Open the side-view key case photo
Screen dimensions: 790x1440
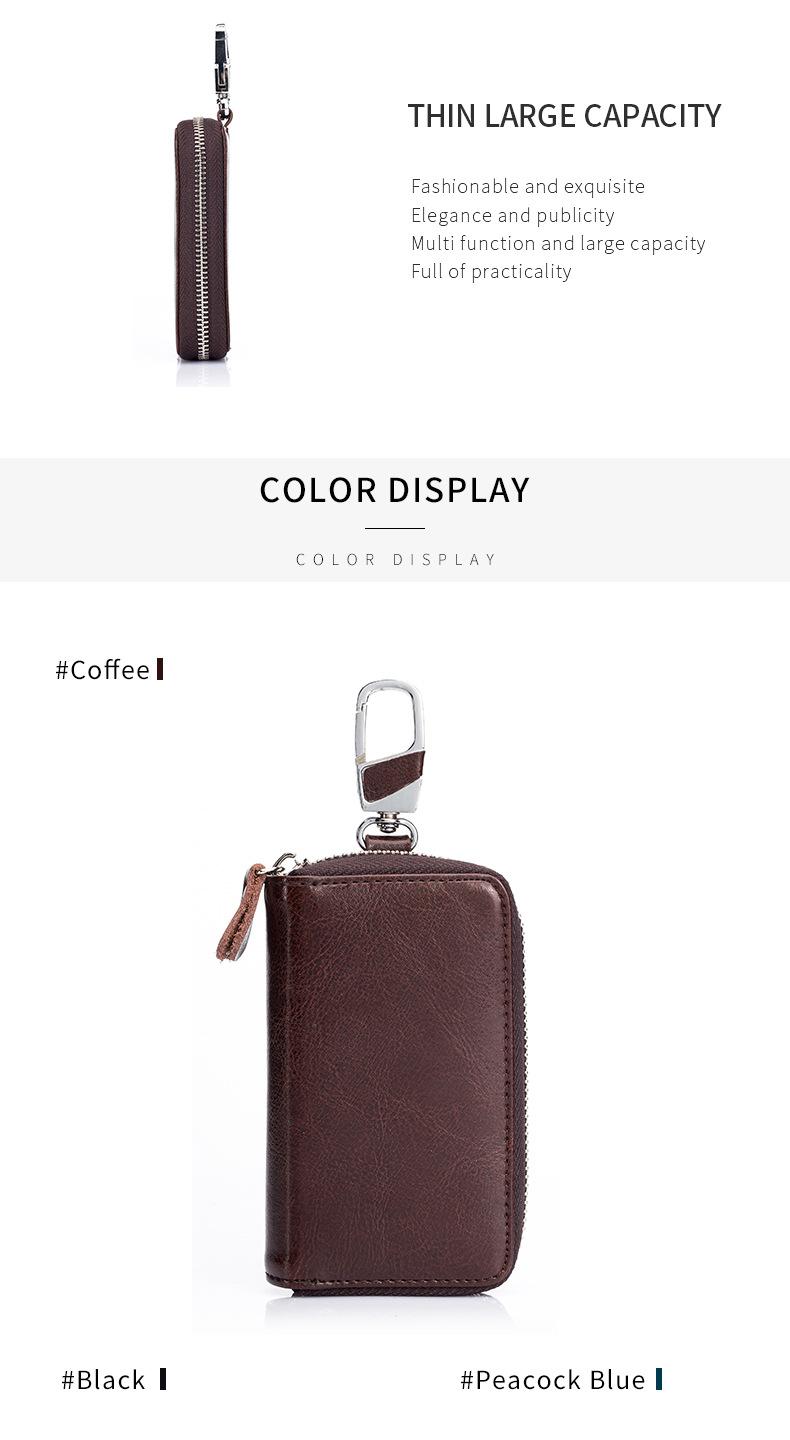[x=203, y=205]
